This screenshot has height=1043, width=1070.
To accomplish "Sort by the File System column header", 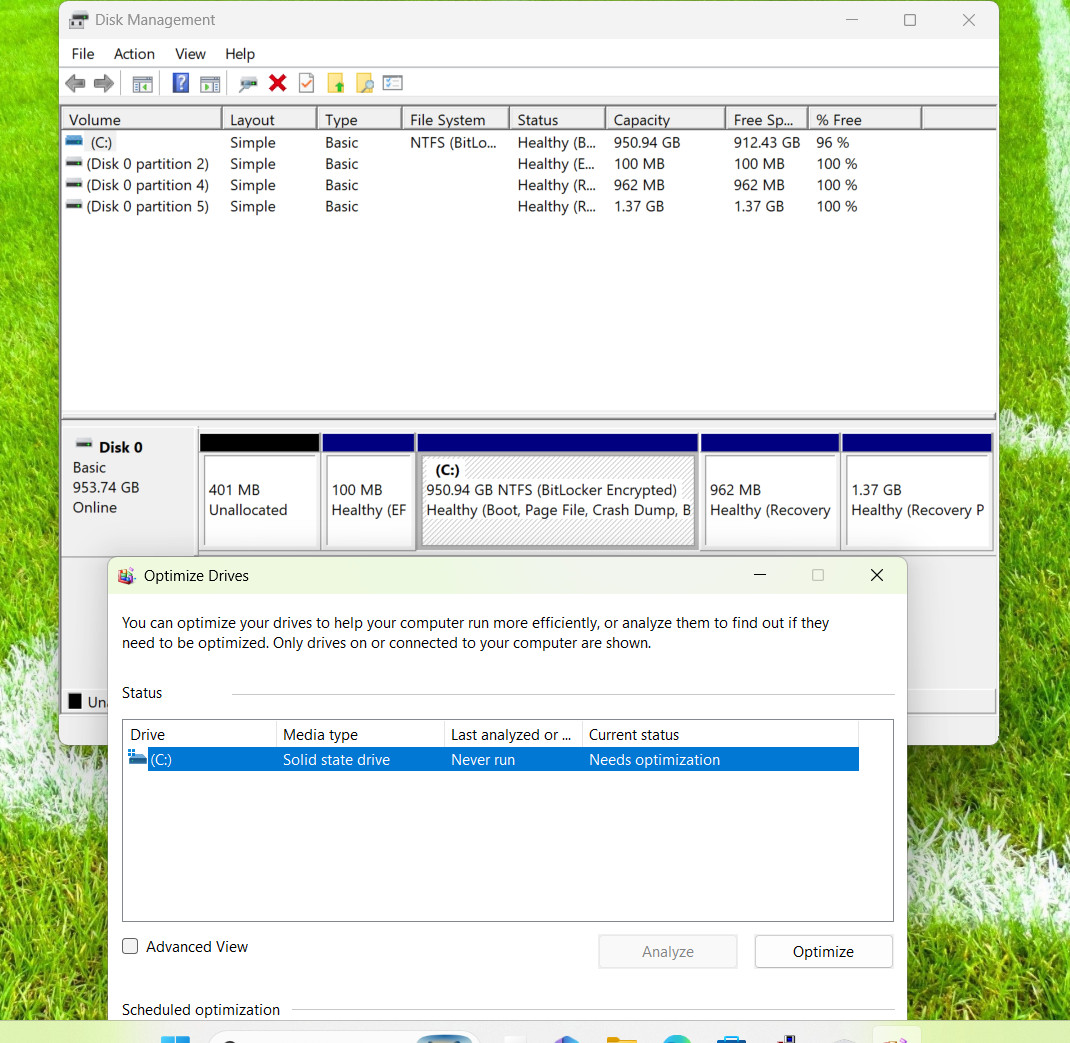I will [455, 119].
